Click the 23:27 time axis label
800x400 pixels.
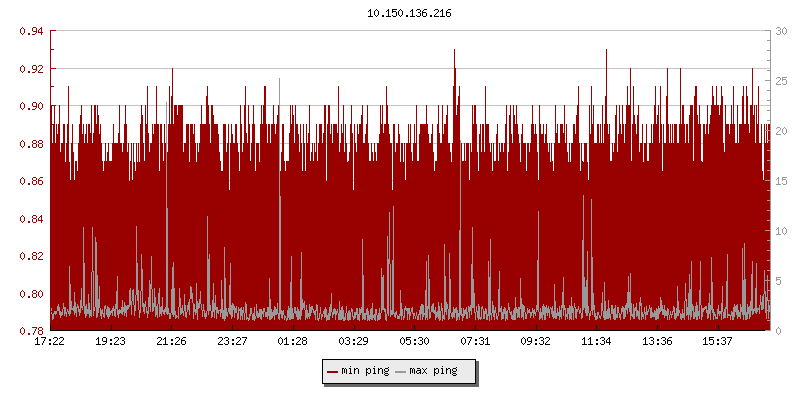(232, 341)
